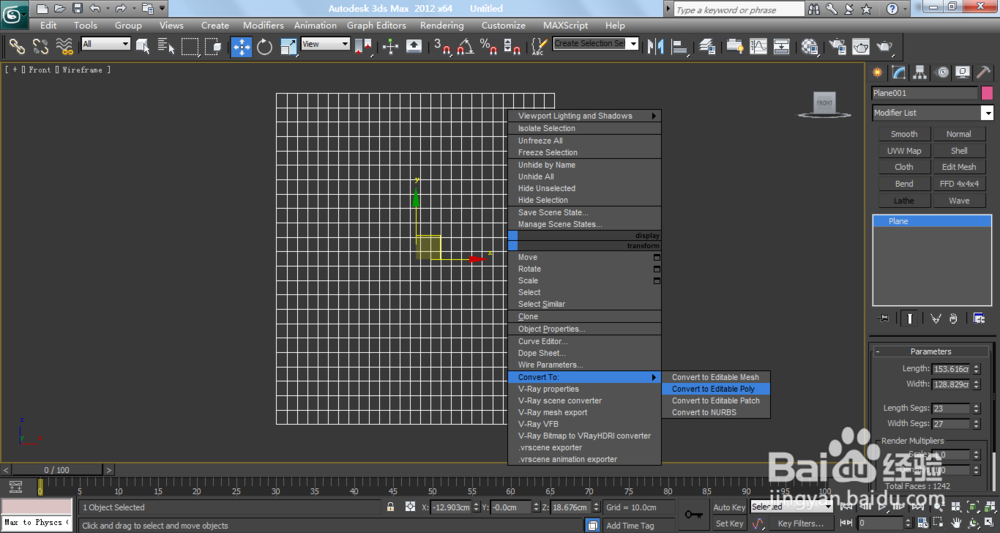Image resolution: width=1000 pixels, height=533 pixels.
Task: Click the Shell modifier button
Action: [959, 151]
